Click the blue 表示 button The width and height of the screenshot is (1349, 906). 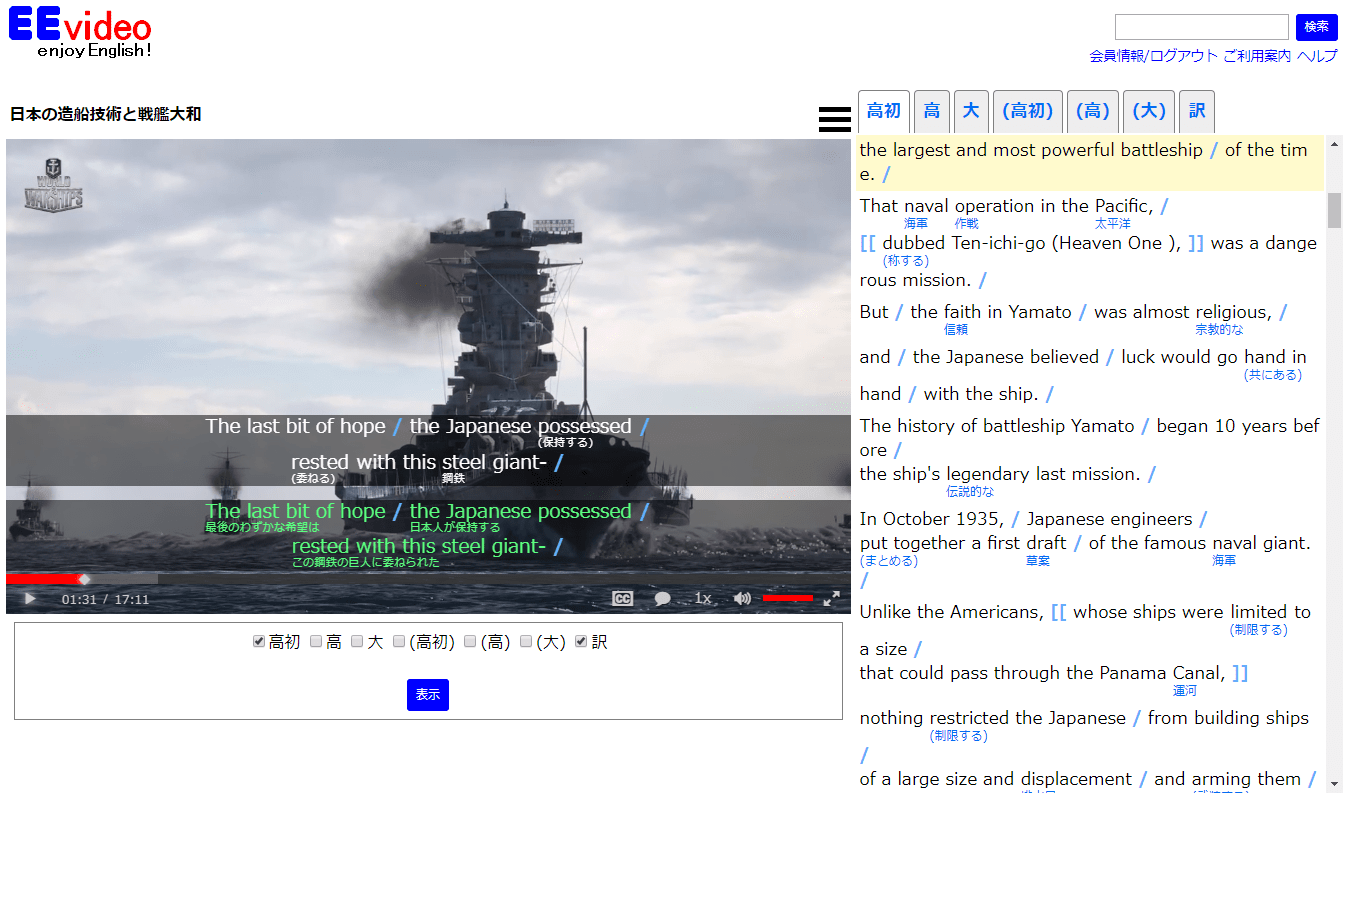pos(428,695)
